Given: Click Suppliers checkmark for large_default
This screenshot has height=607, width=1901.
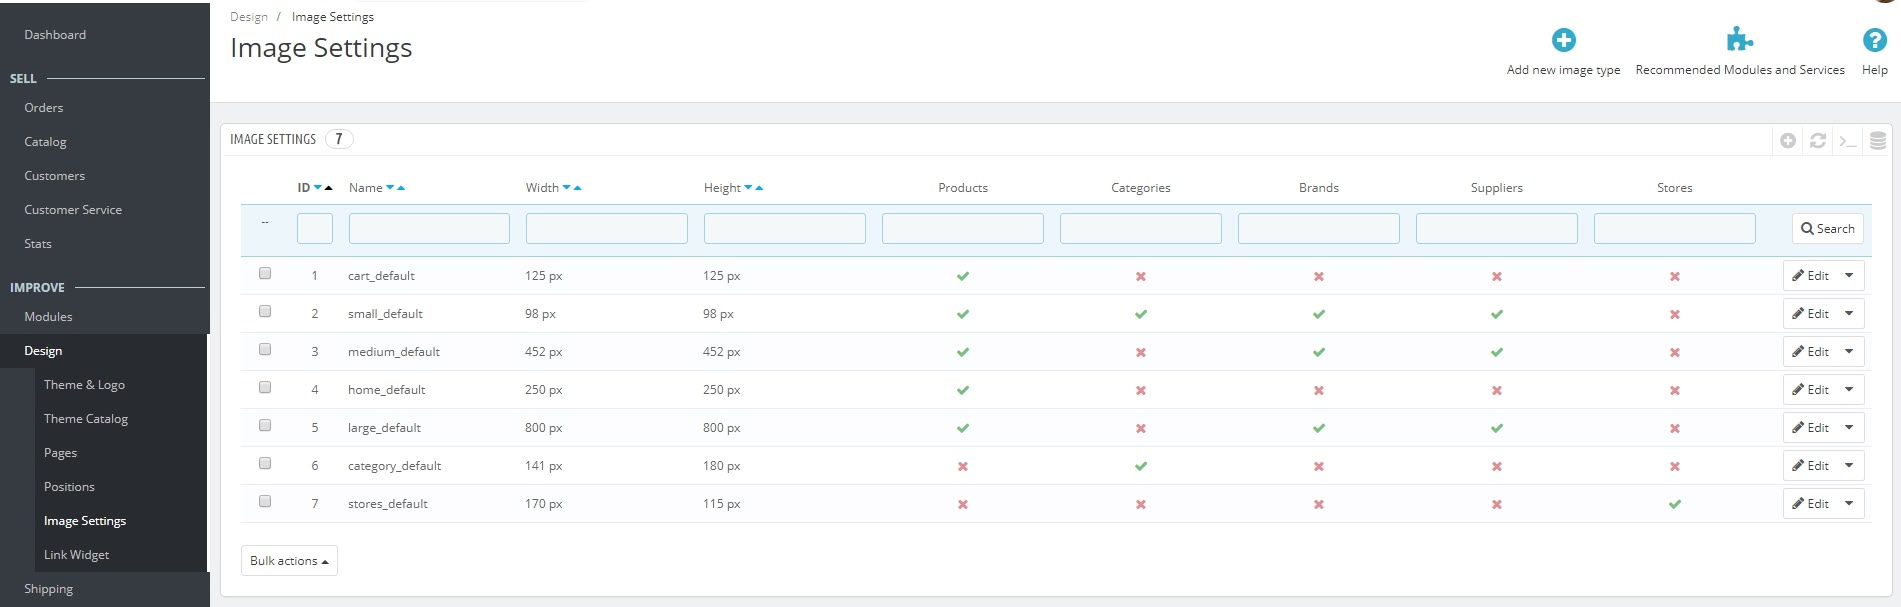Looking at the screenshot, I should point(1497,428).
